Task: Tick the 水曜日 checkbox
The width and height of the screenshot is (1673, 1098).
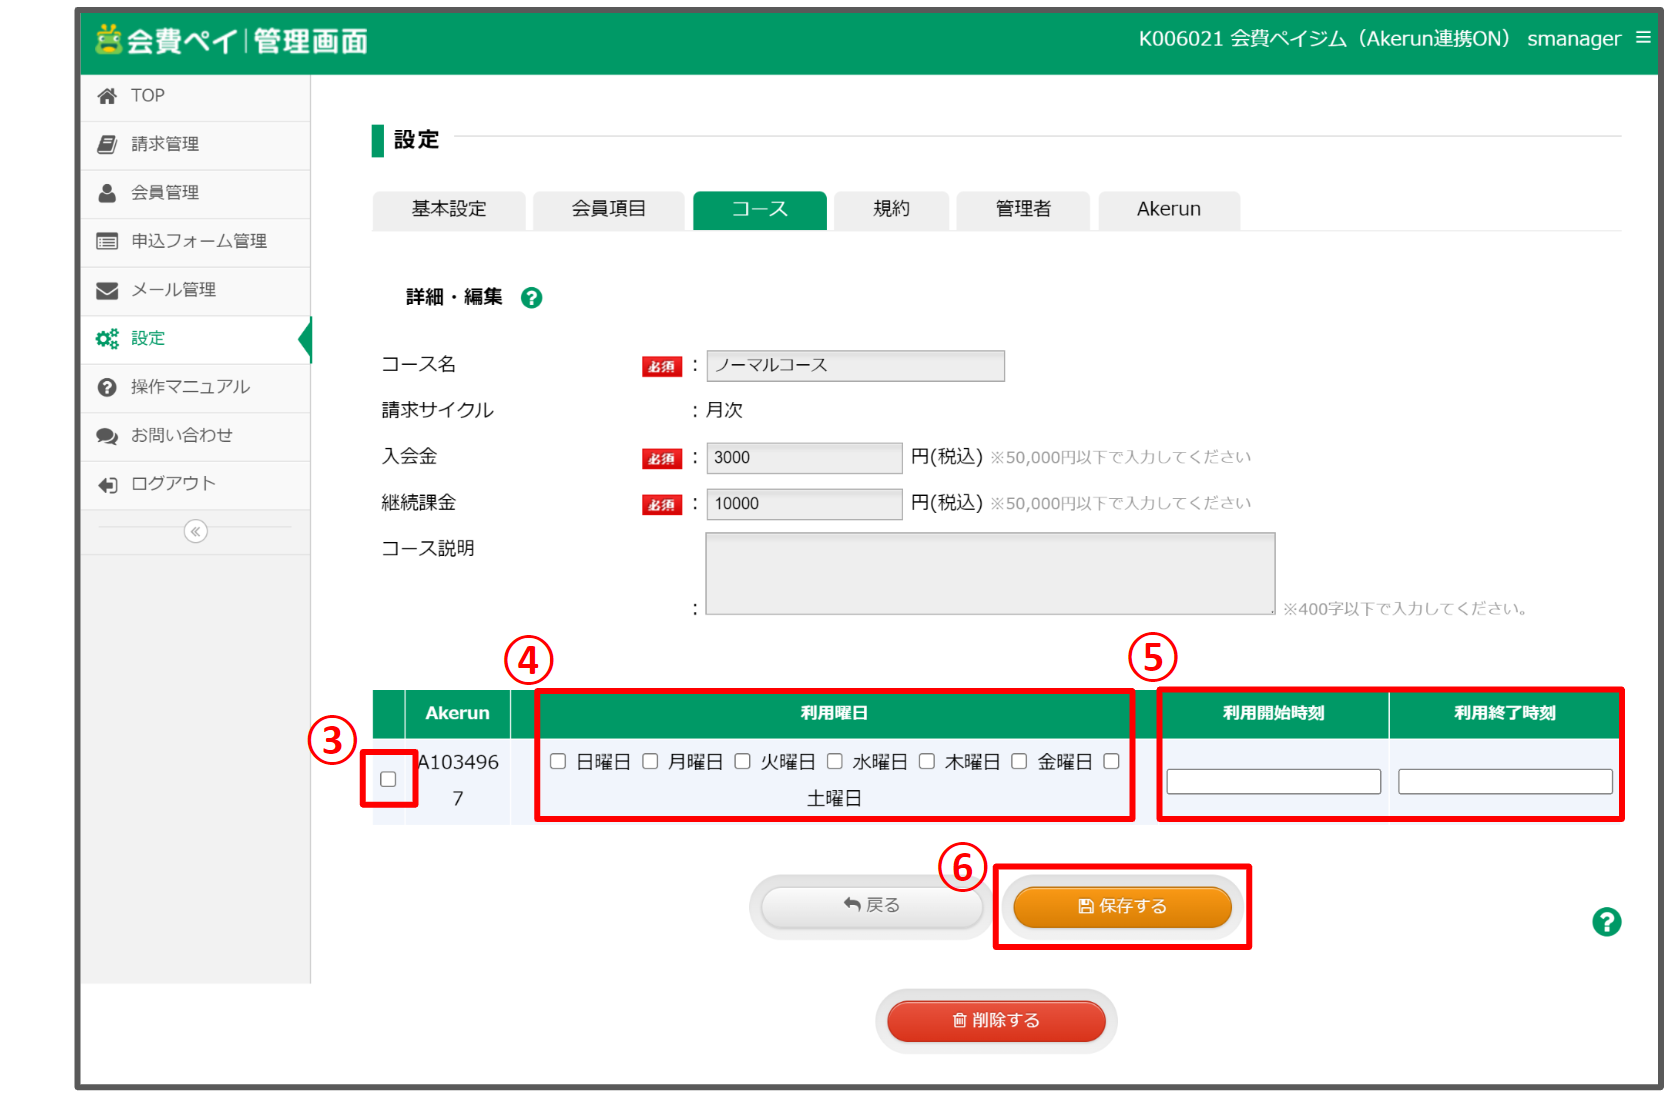Action: (x=835, y=762)
